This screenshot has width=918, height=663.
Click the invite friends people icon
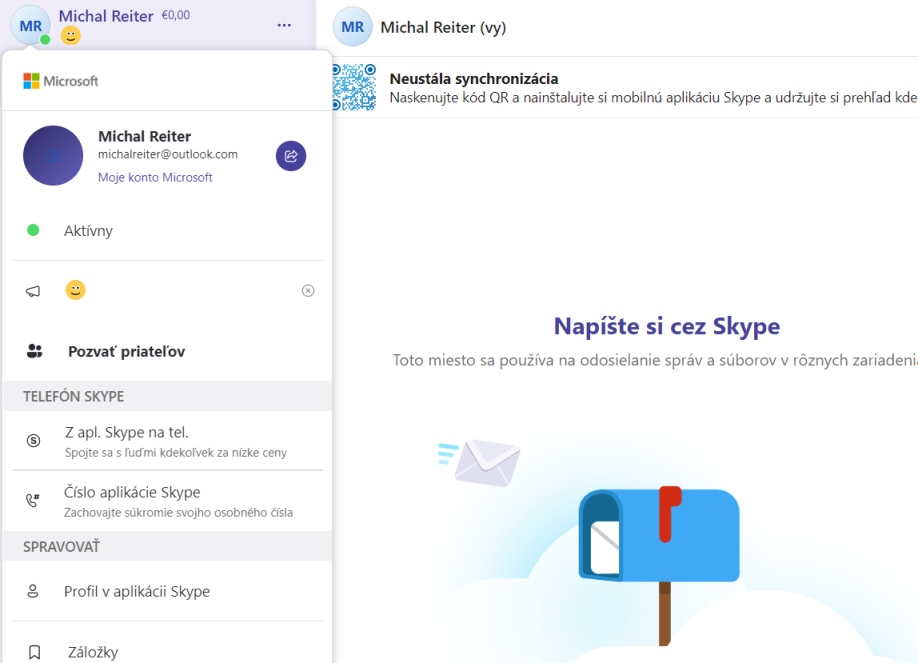pyautogui.click(x=35, y=351)
